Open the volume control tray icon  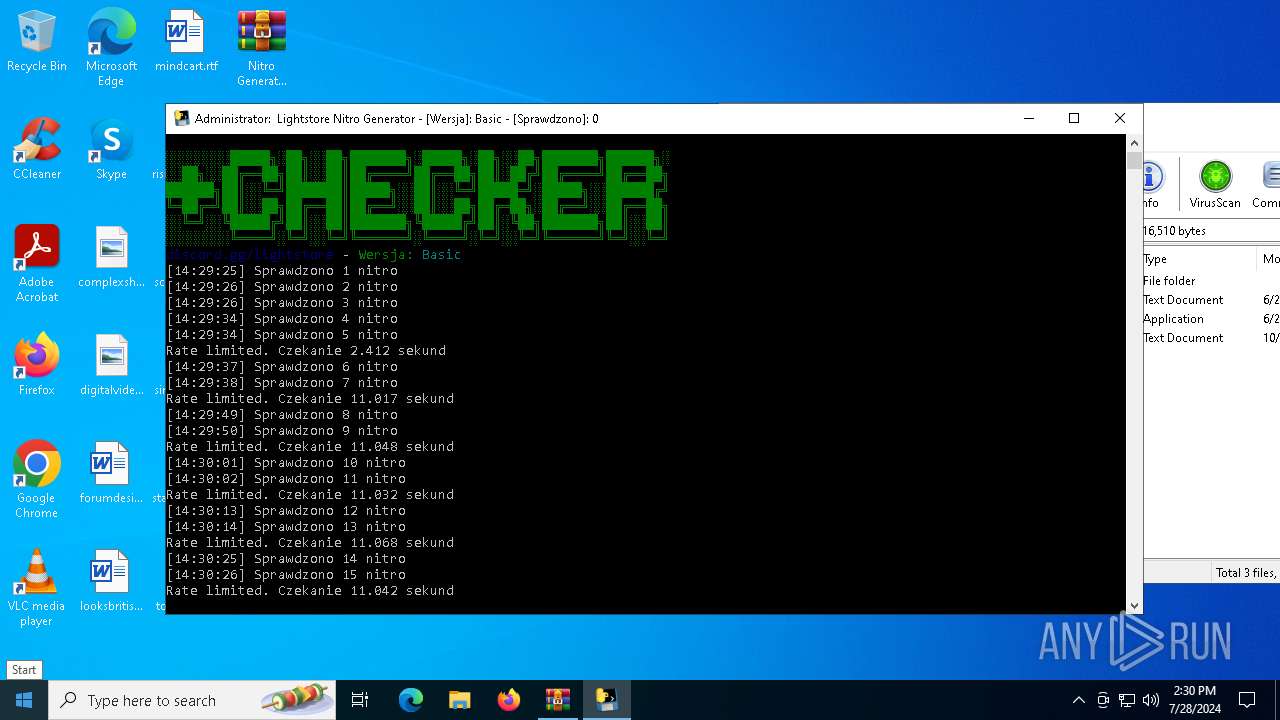1151,700
